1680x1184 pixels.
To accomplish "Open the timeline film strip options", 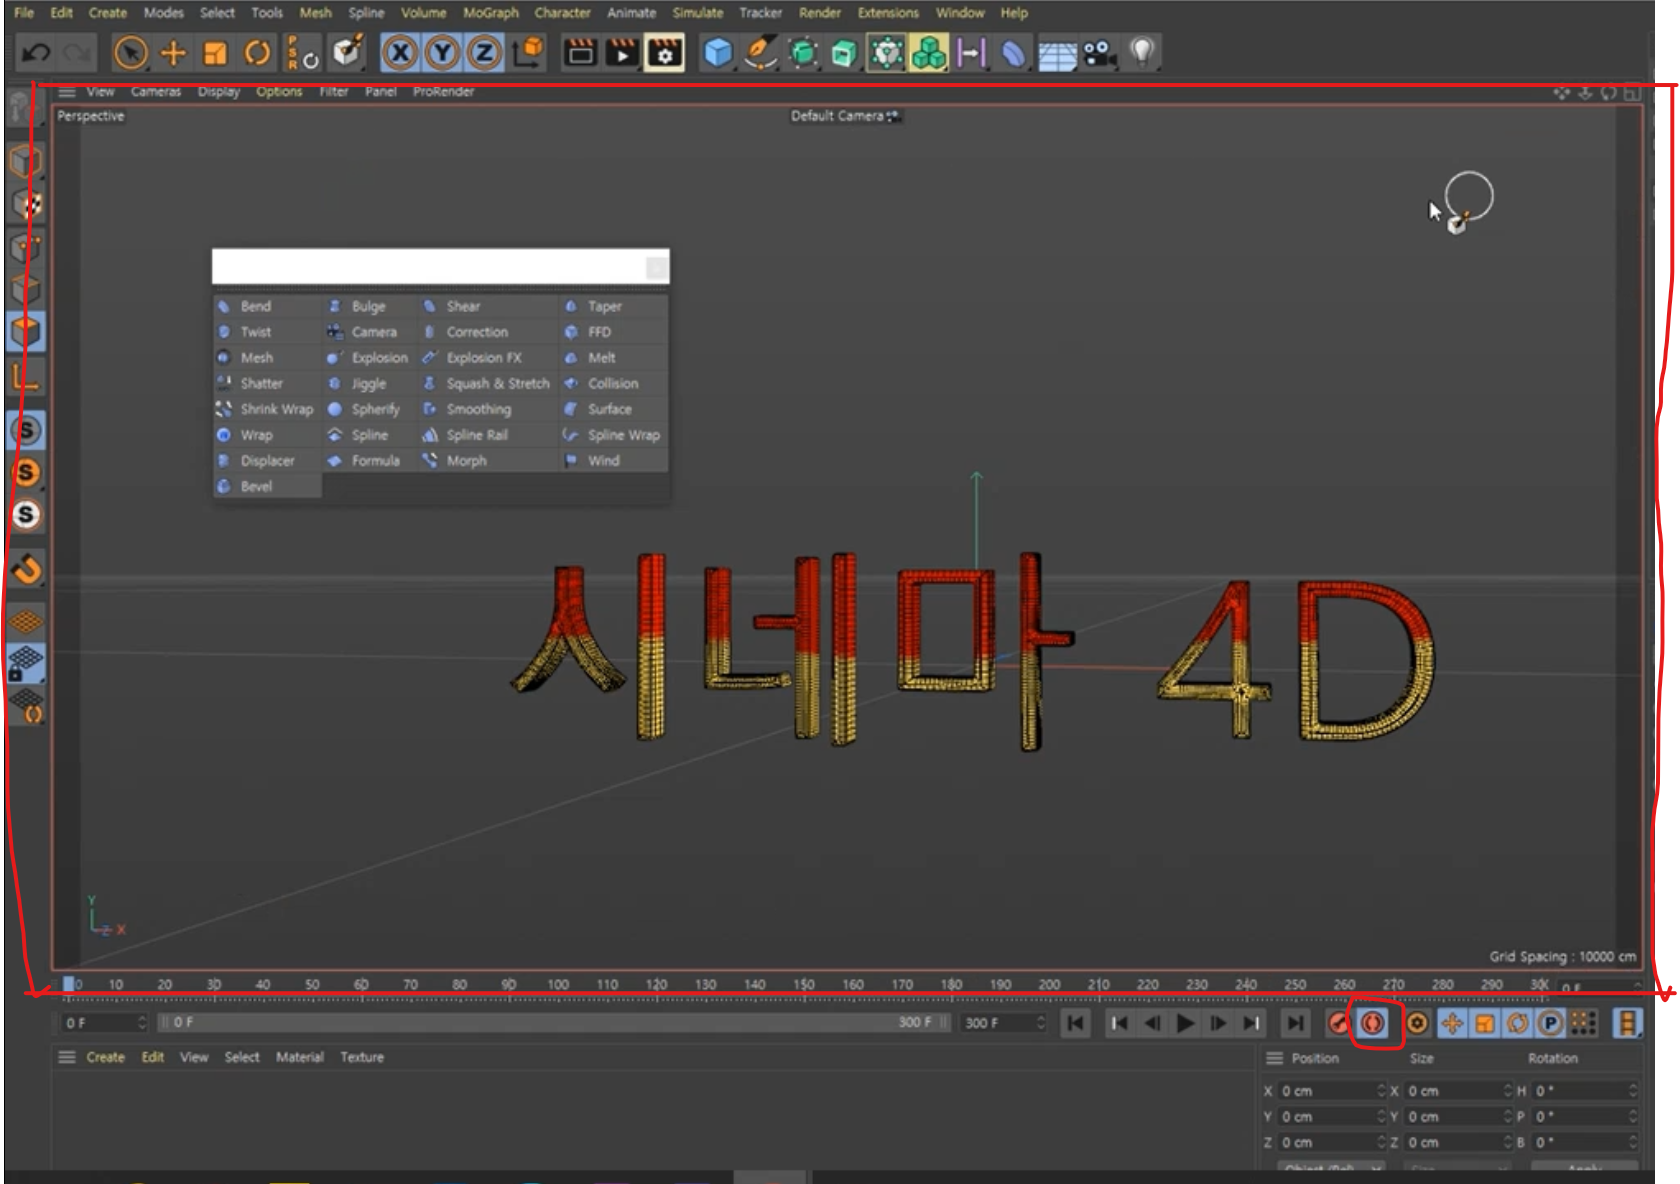I will tap(1627, 1023).
